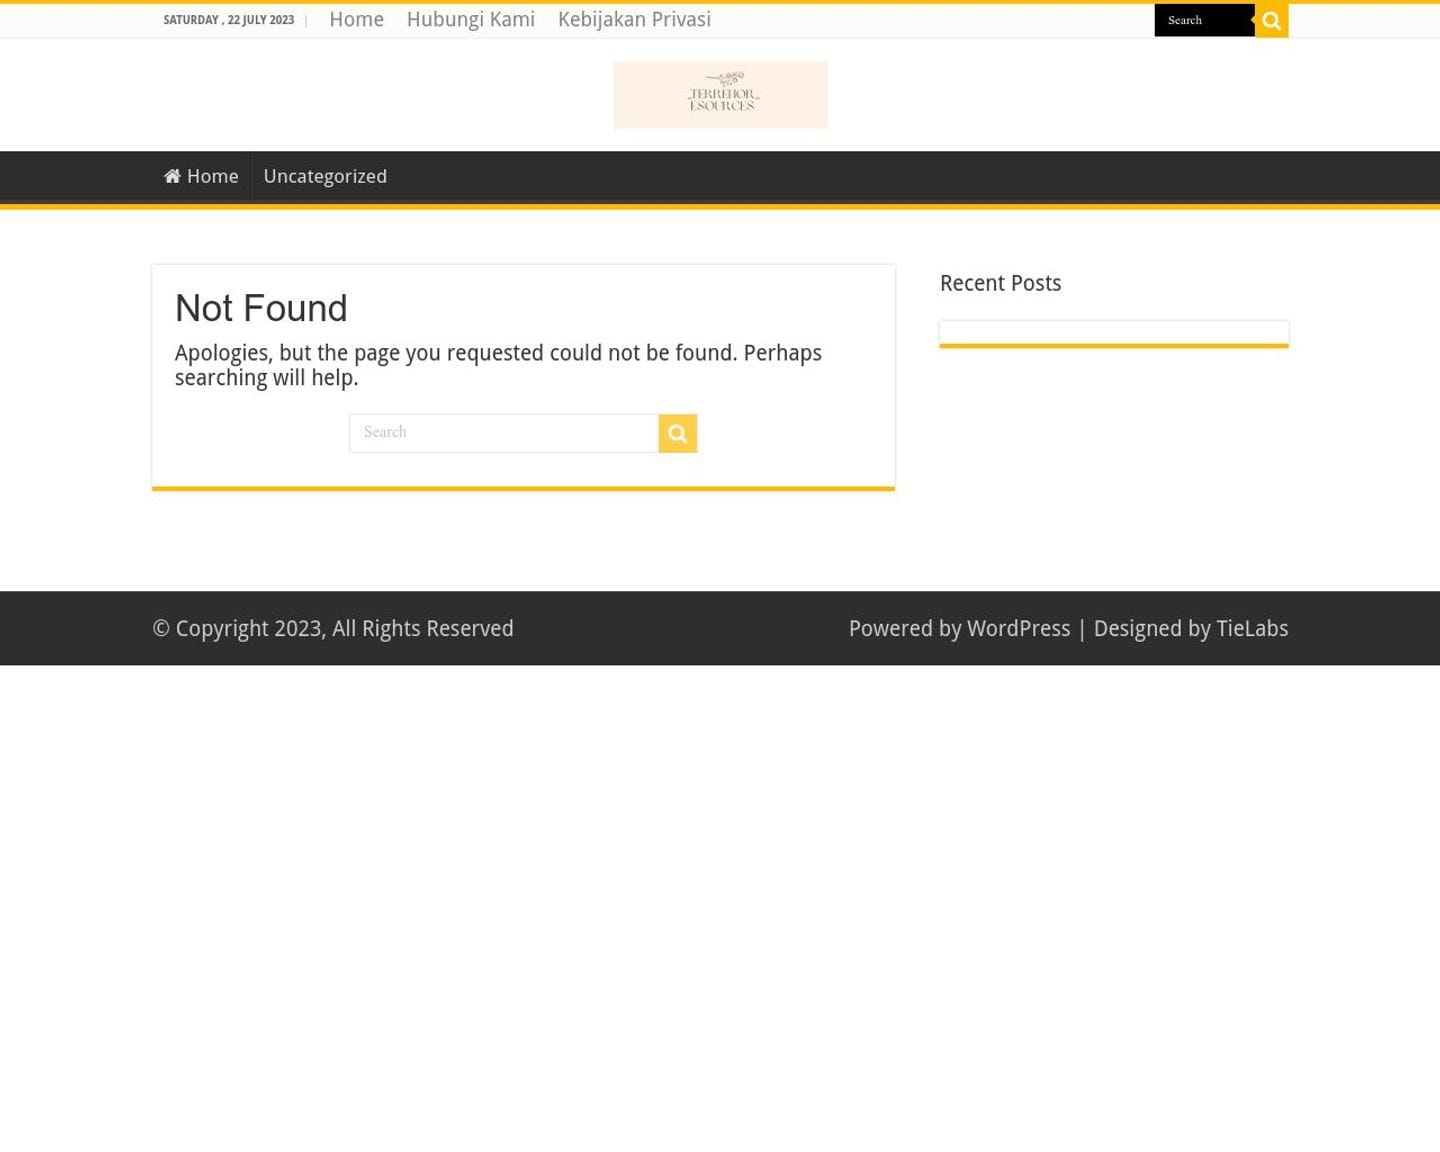Viewport: 1440px width, 1152px height.
Task: Click the Apologies error message paragraph
Action: click(498, 365)
